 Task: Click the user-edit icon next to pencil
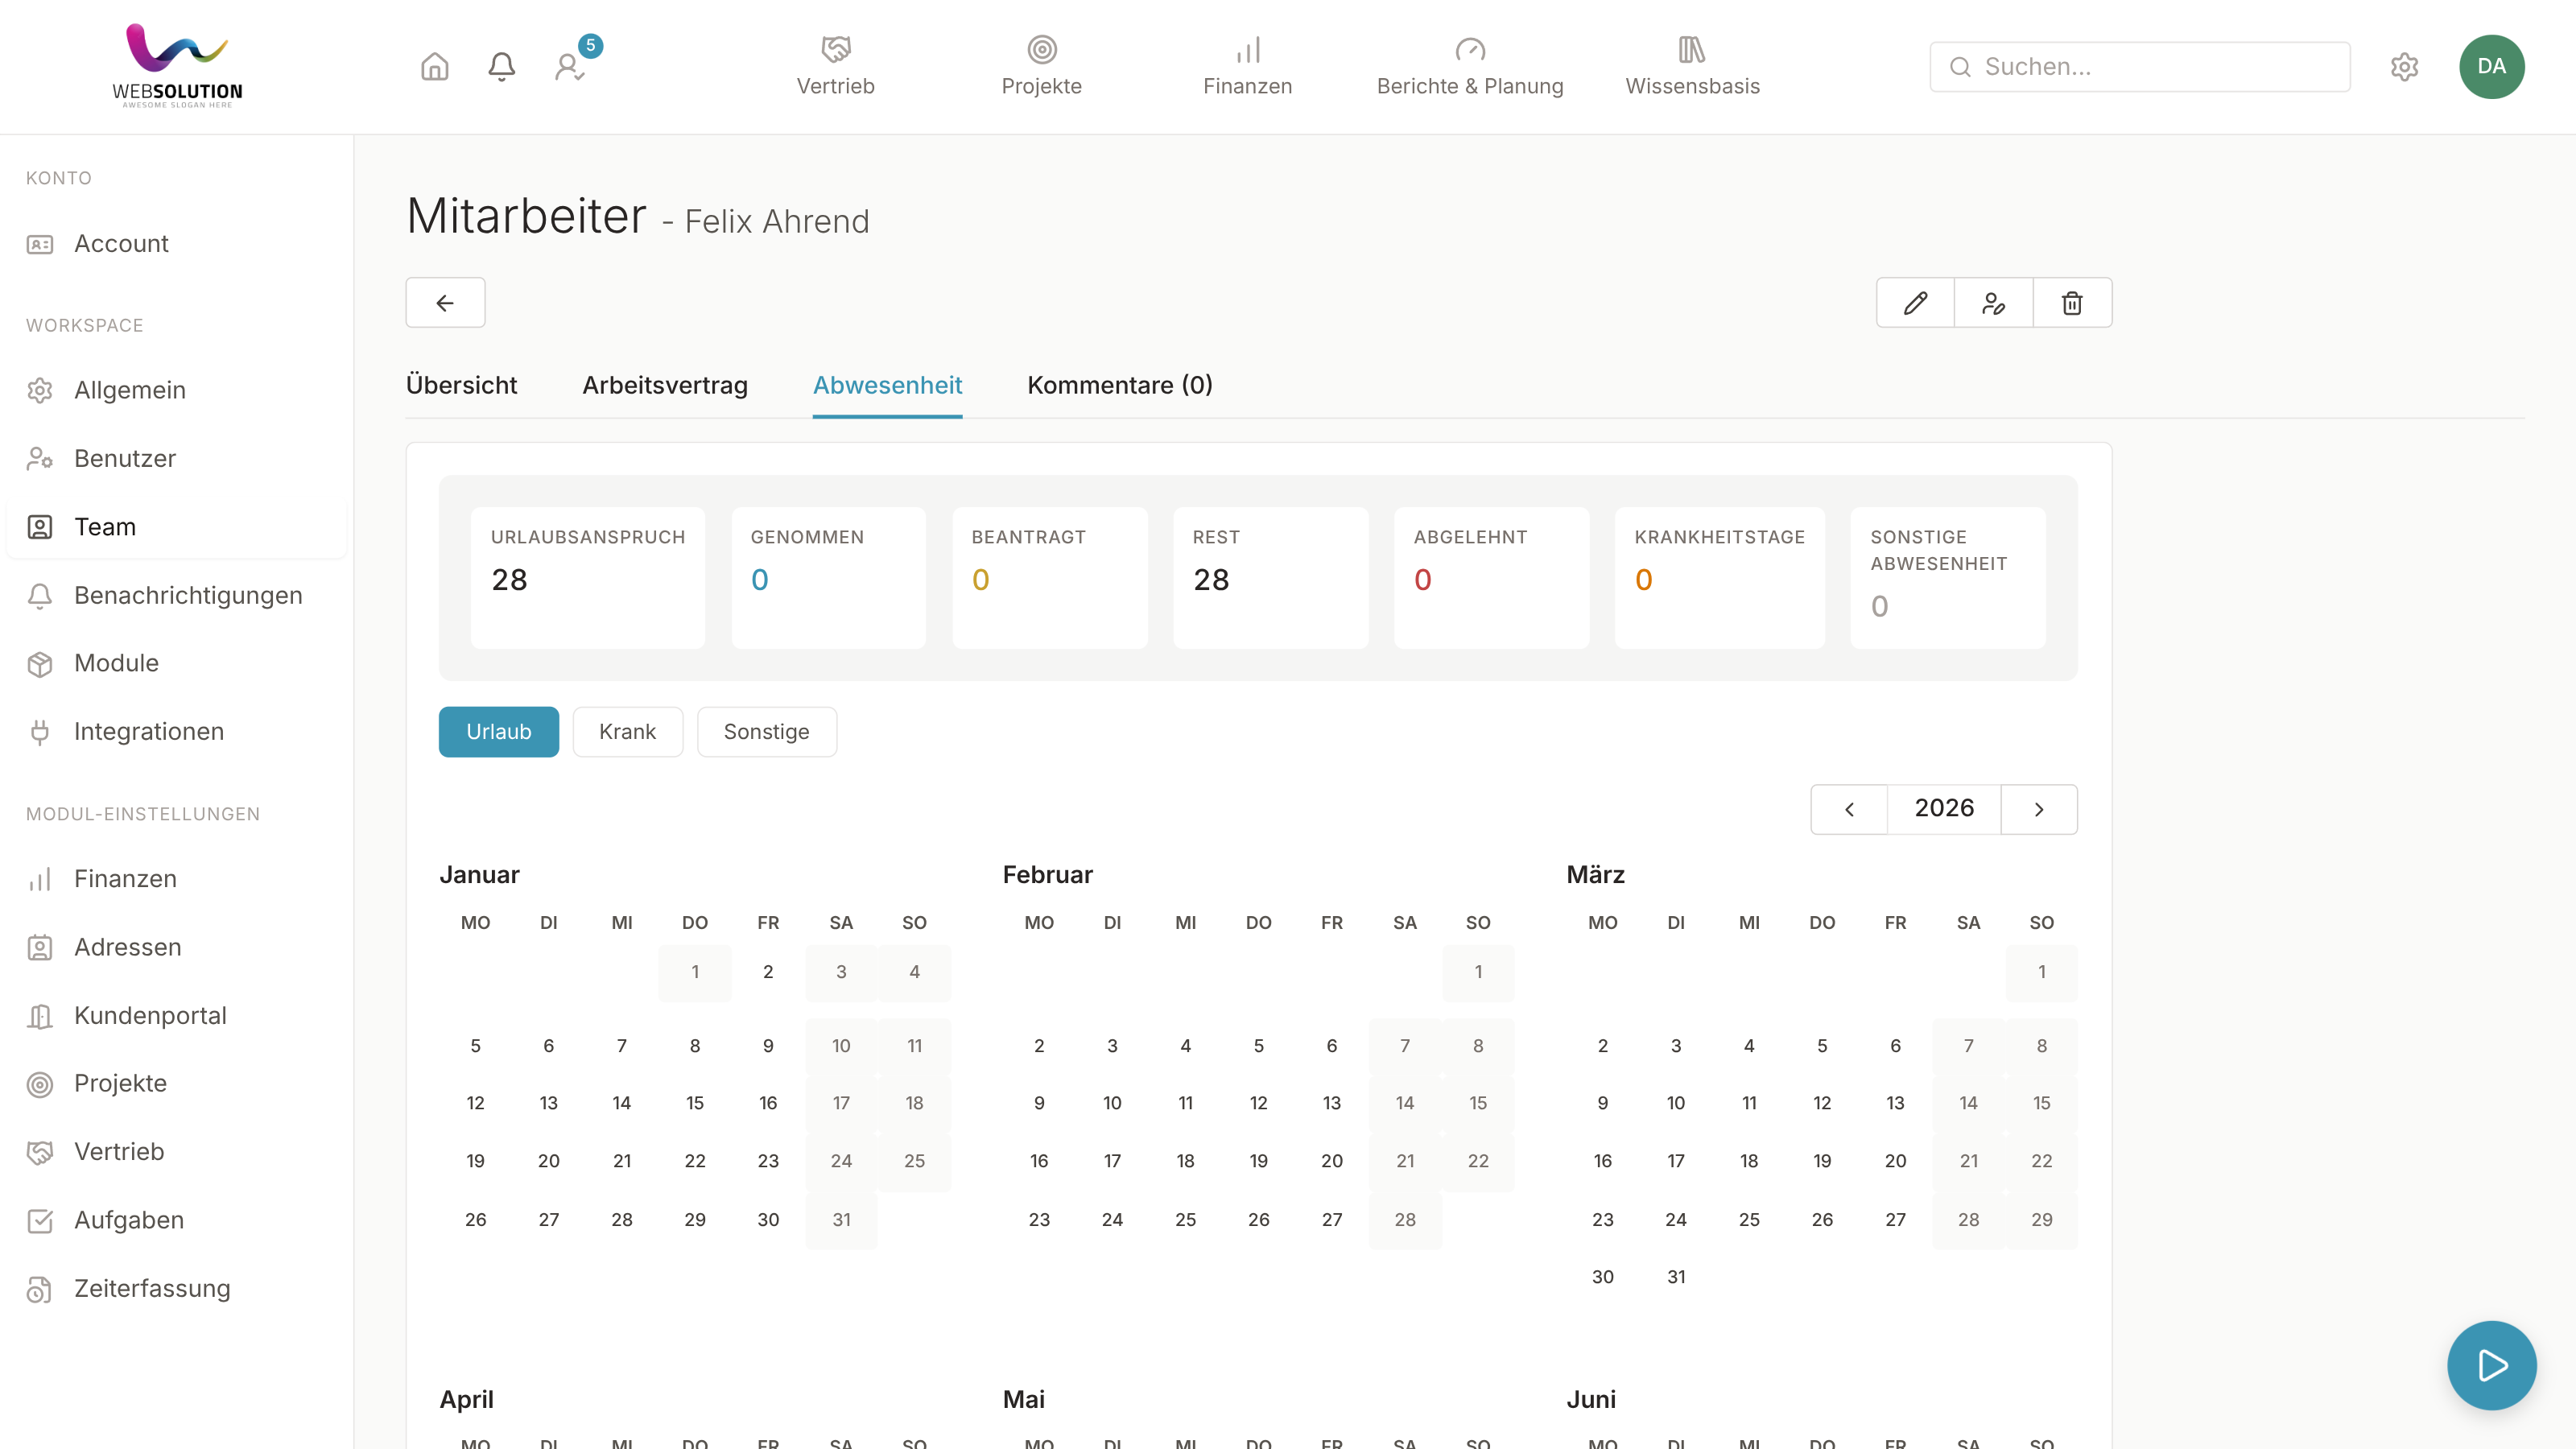click(x=1993, y=303)
